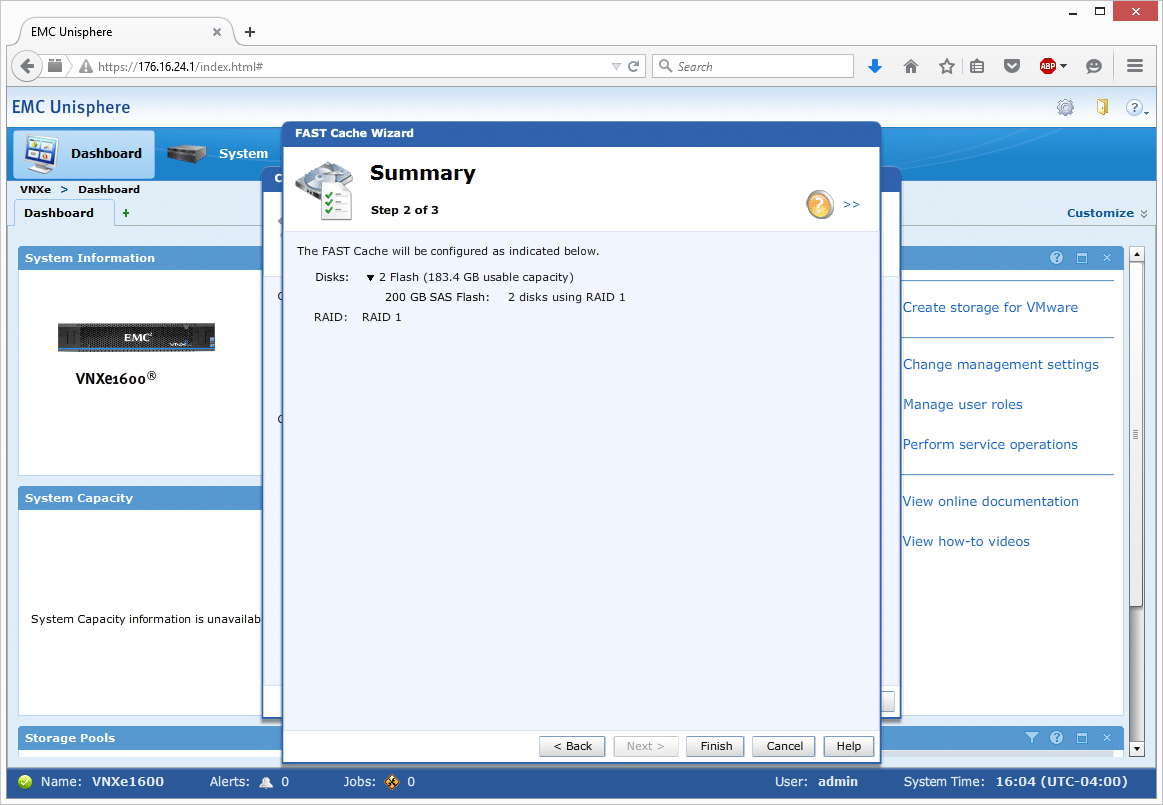This screenshot has height=805, width=1163.
Task: Click the wizard Help button
Action: point(849,746)
